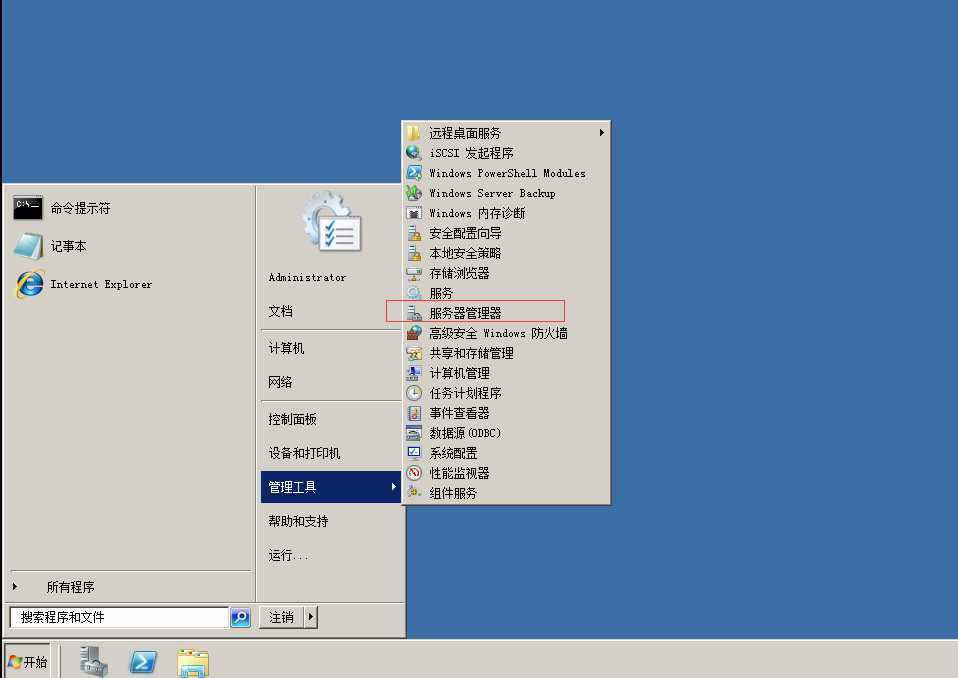958x678 pixels.
Task: Click the 事件查看器 icon
Action: point(414,413)
